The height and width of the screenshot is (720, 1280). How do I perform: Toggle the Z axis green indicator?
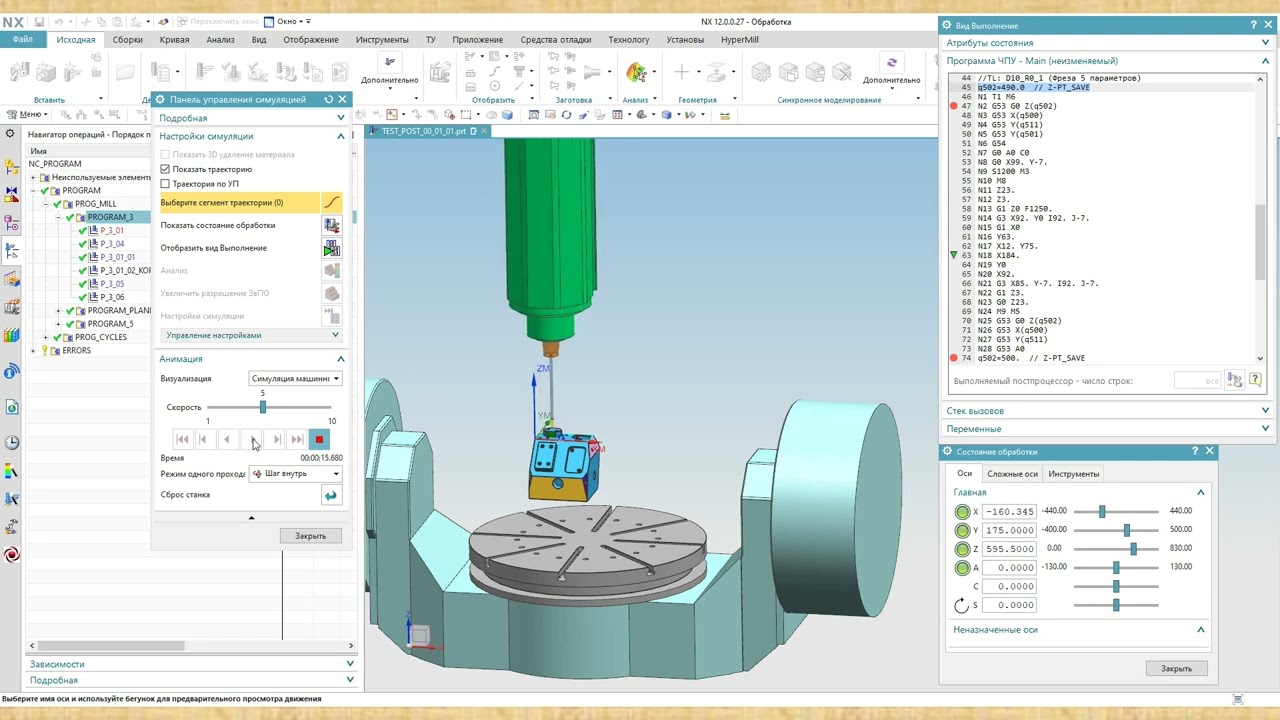point(962,549)
